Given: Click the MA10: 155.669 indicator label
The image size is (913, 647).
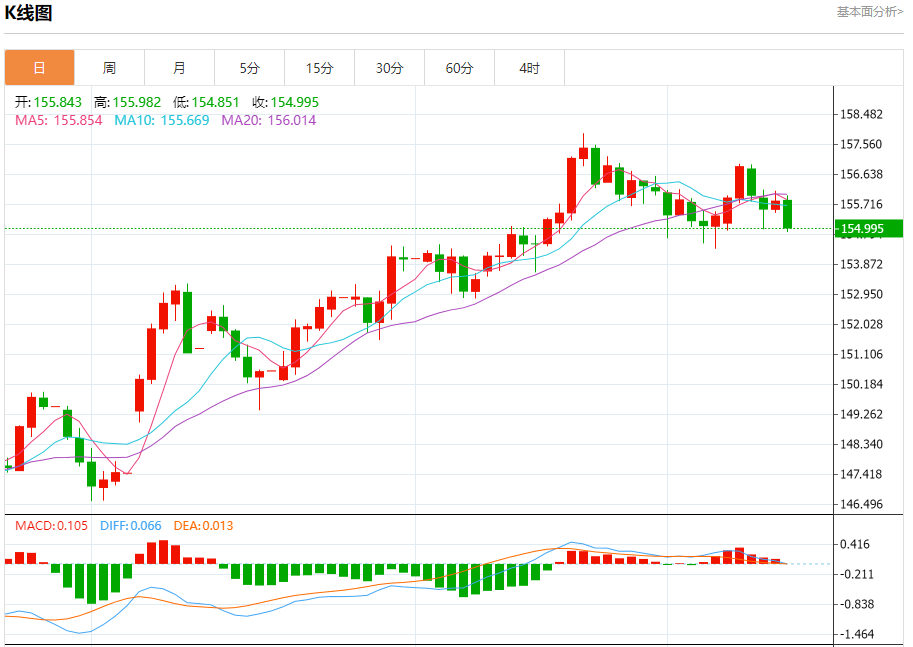Looking at the screenshot, I should coord(161,120).
